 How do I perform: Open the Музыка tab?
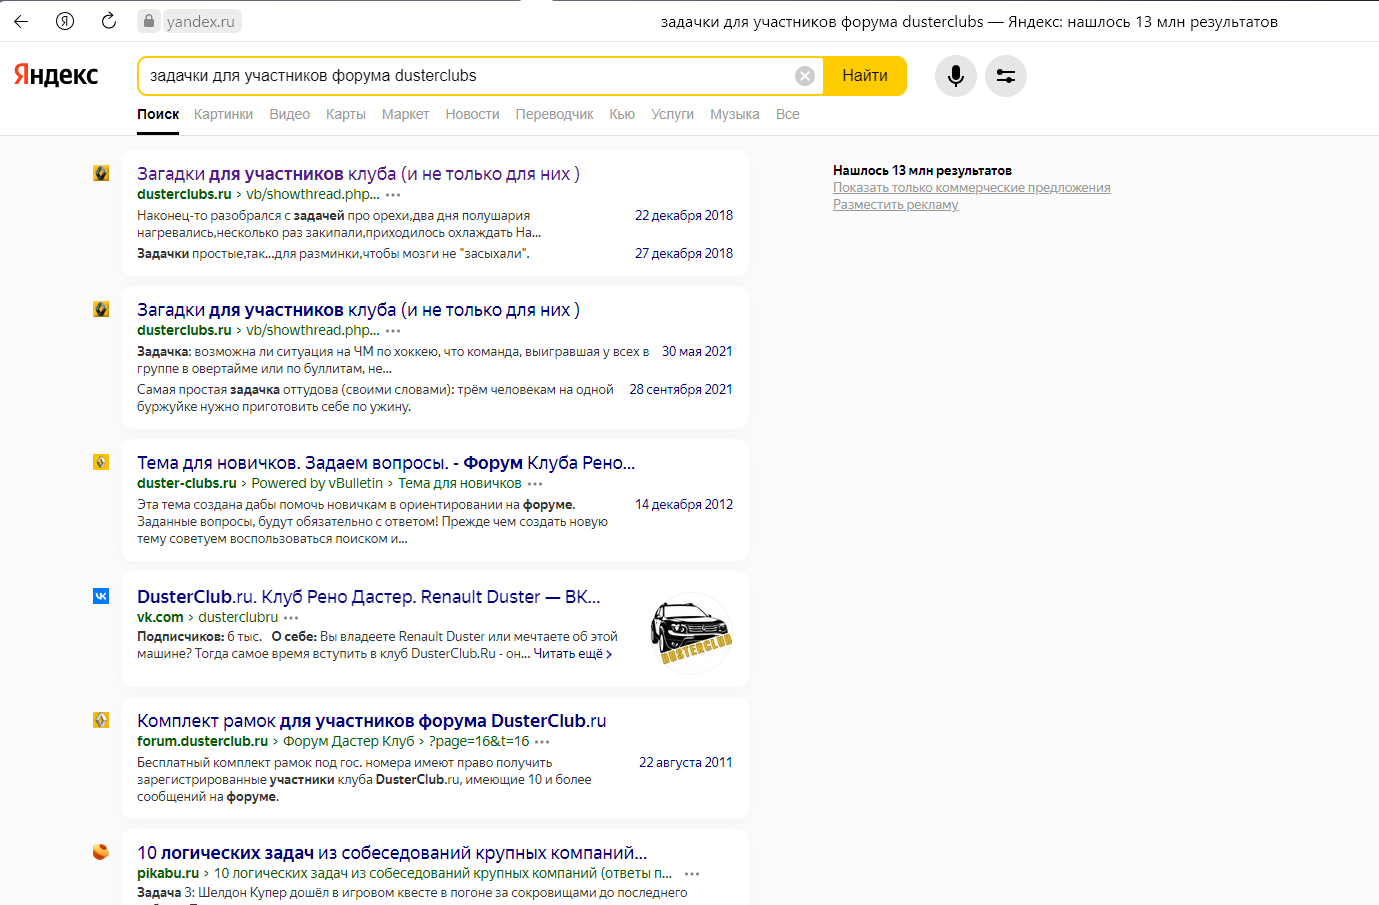pyautogui.click(x=735, y=114)
